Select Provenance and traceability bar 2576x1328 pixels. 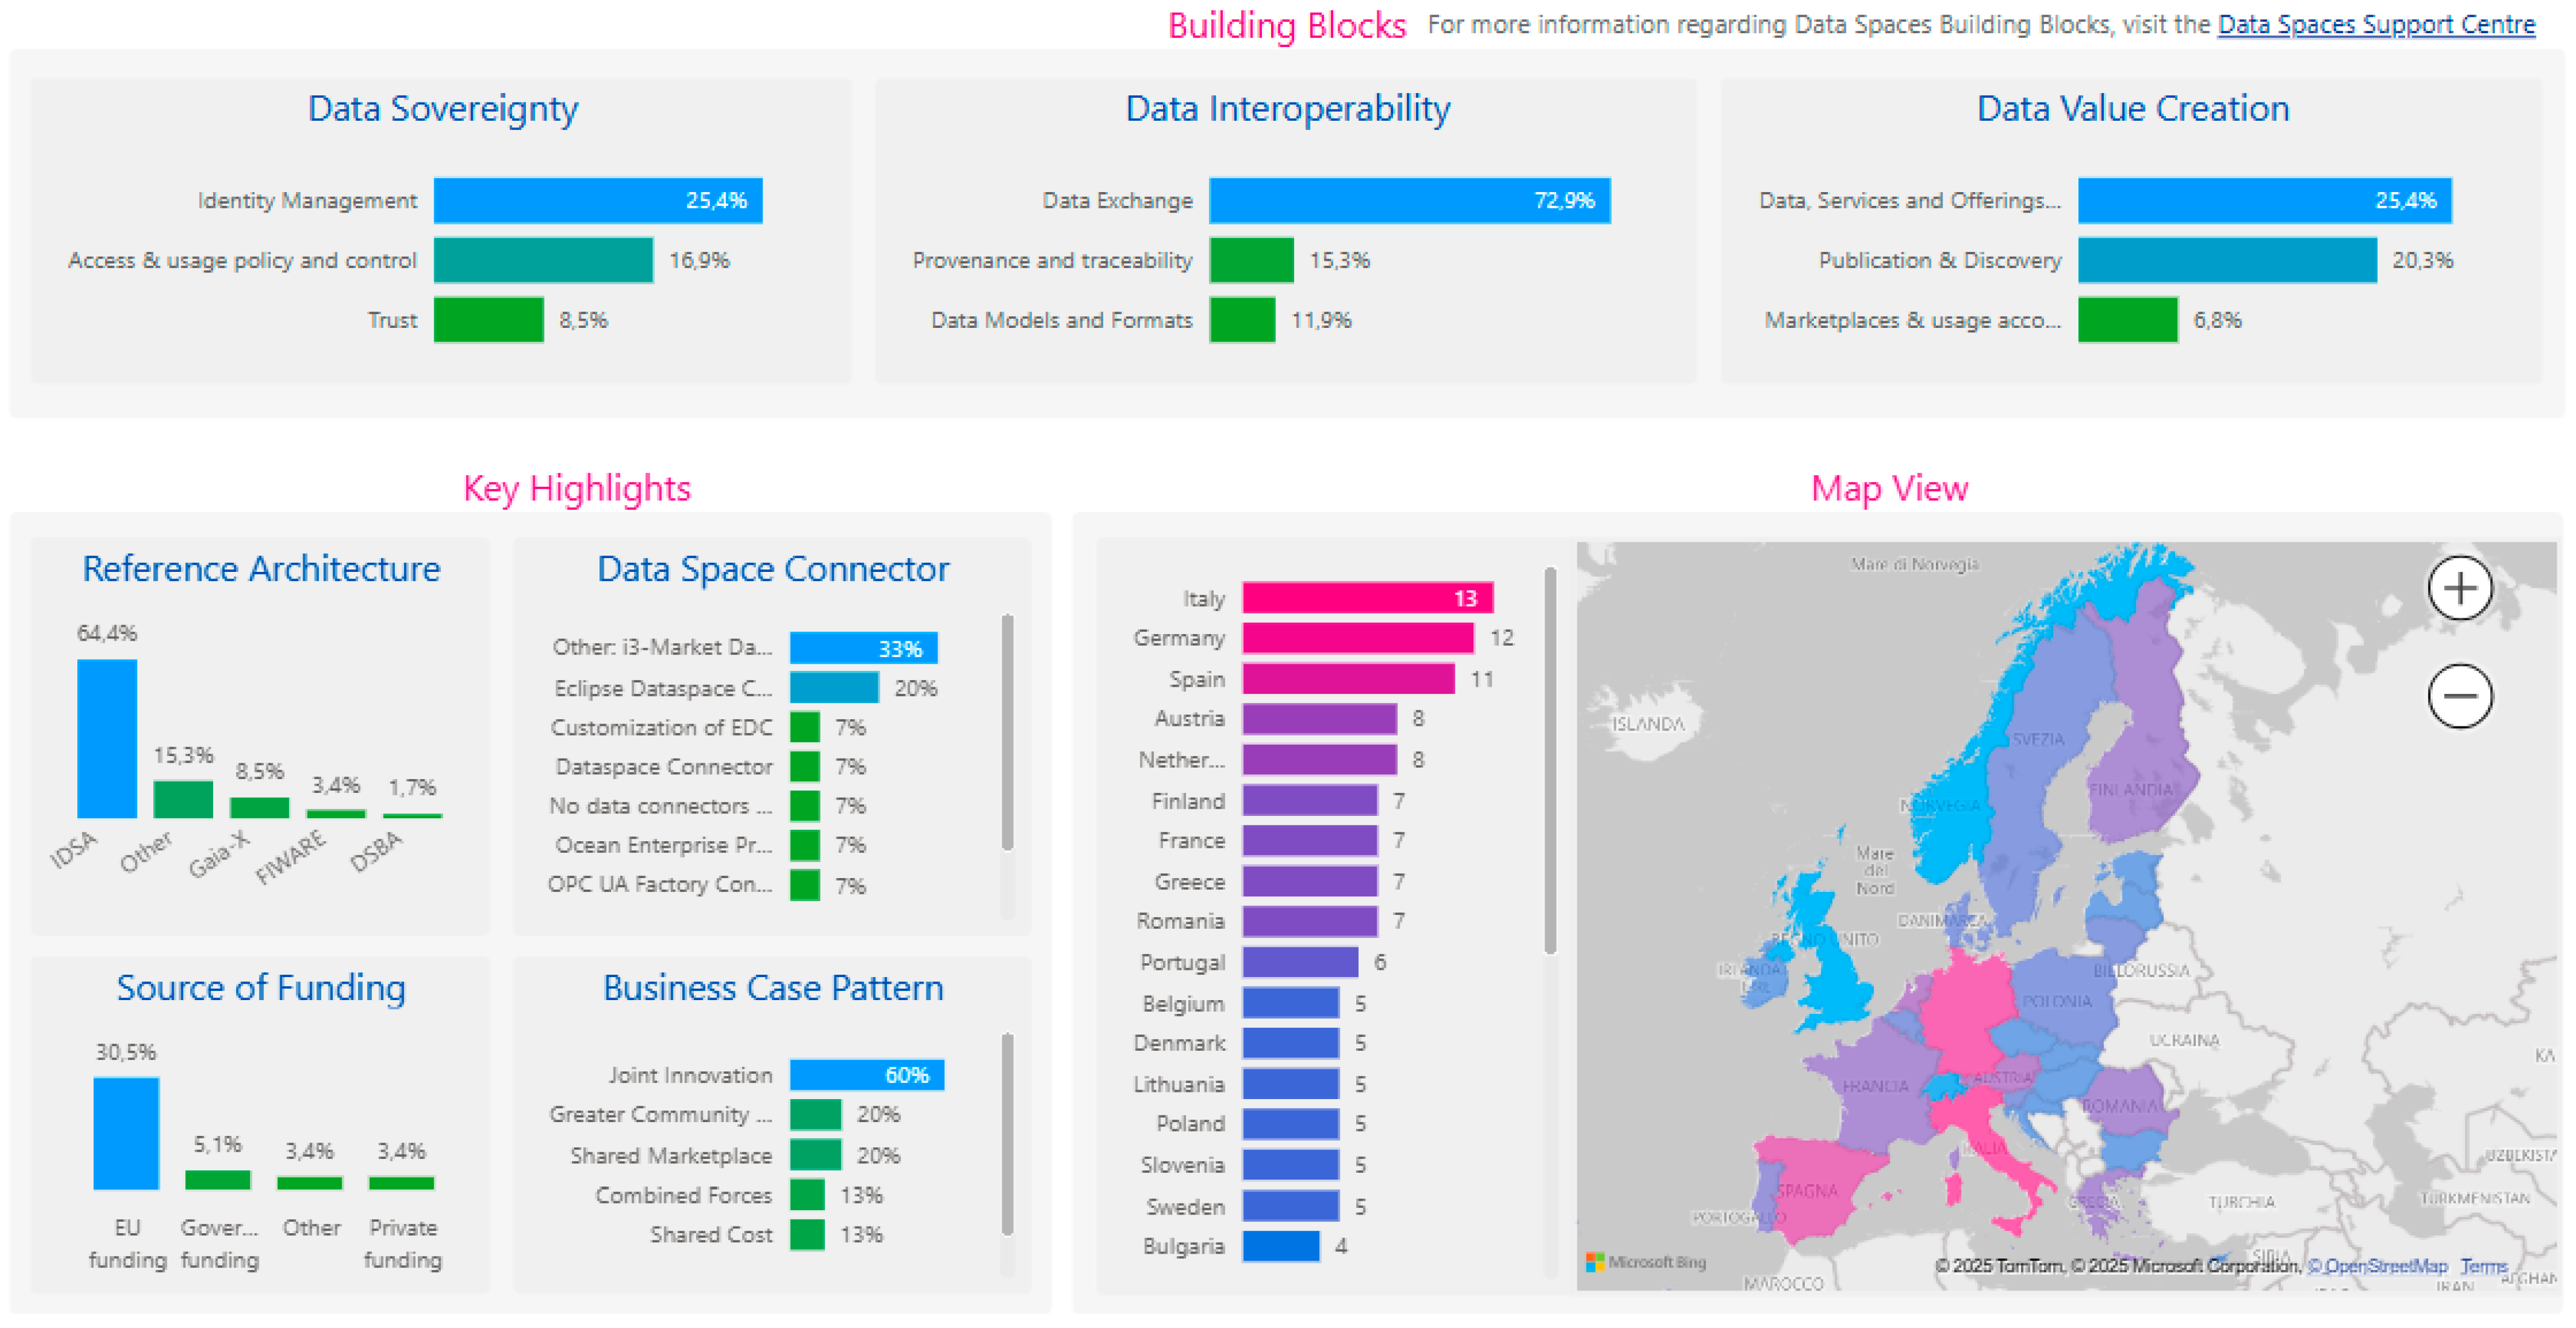1252,260
